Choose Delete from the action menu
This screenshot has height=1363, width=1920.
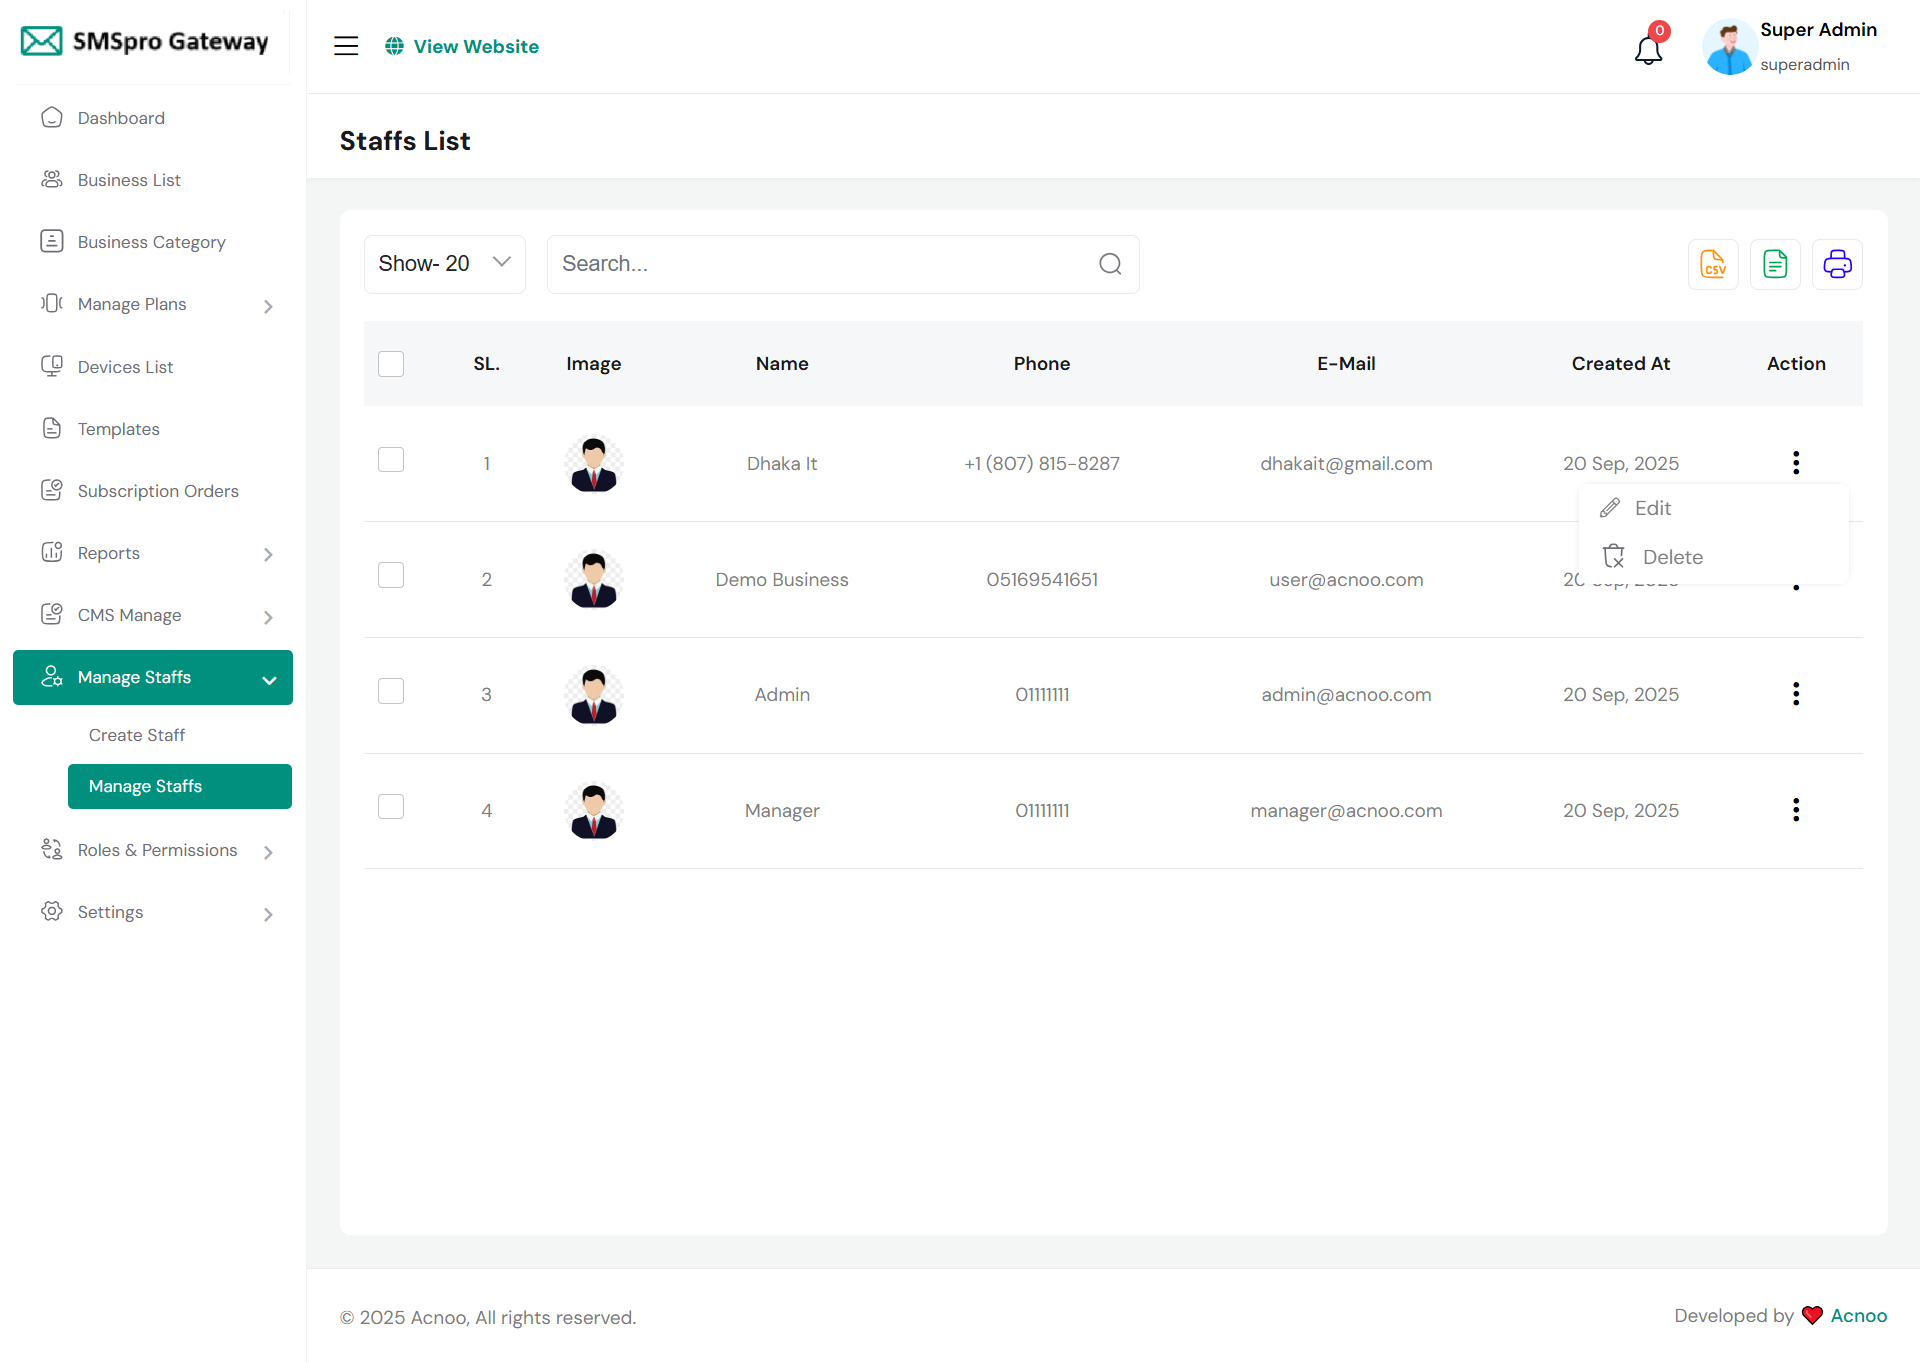(x=1671, y=557)
